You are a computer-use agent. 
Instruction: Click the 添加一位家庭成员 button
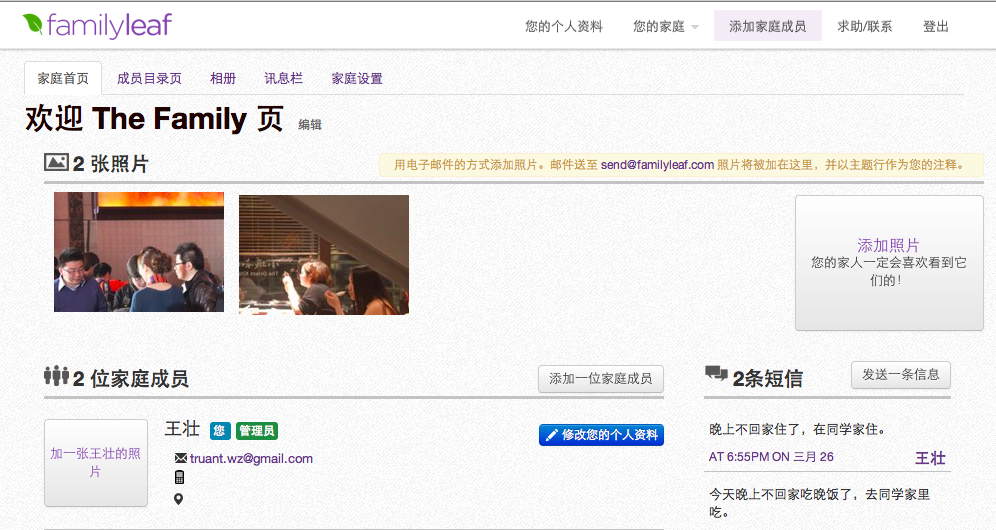coord(601,379)
